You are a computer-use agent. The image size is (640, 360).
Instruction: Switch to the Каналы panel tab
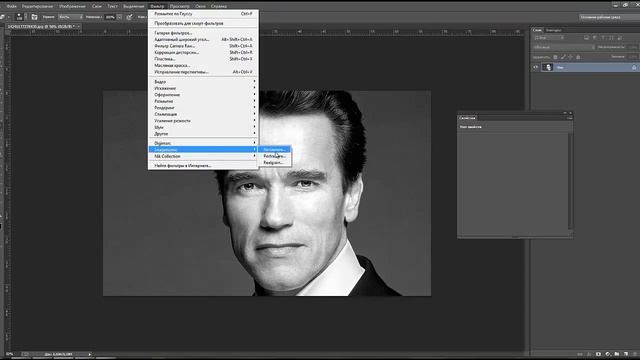point(553,30)
